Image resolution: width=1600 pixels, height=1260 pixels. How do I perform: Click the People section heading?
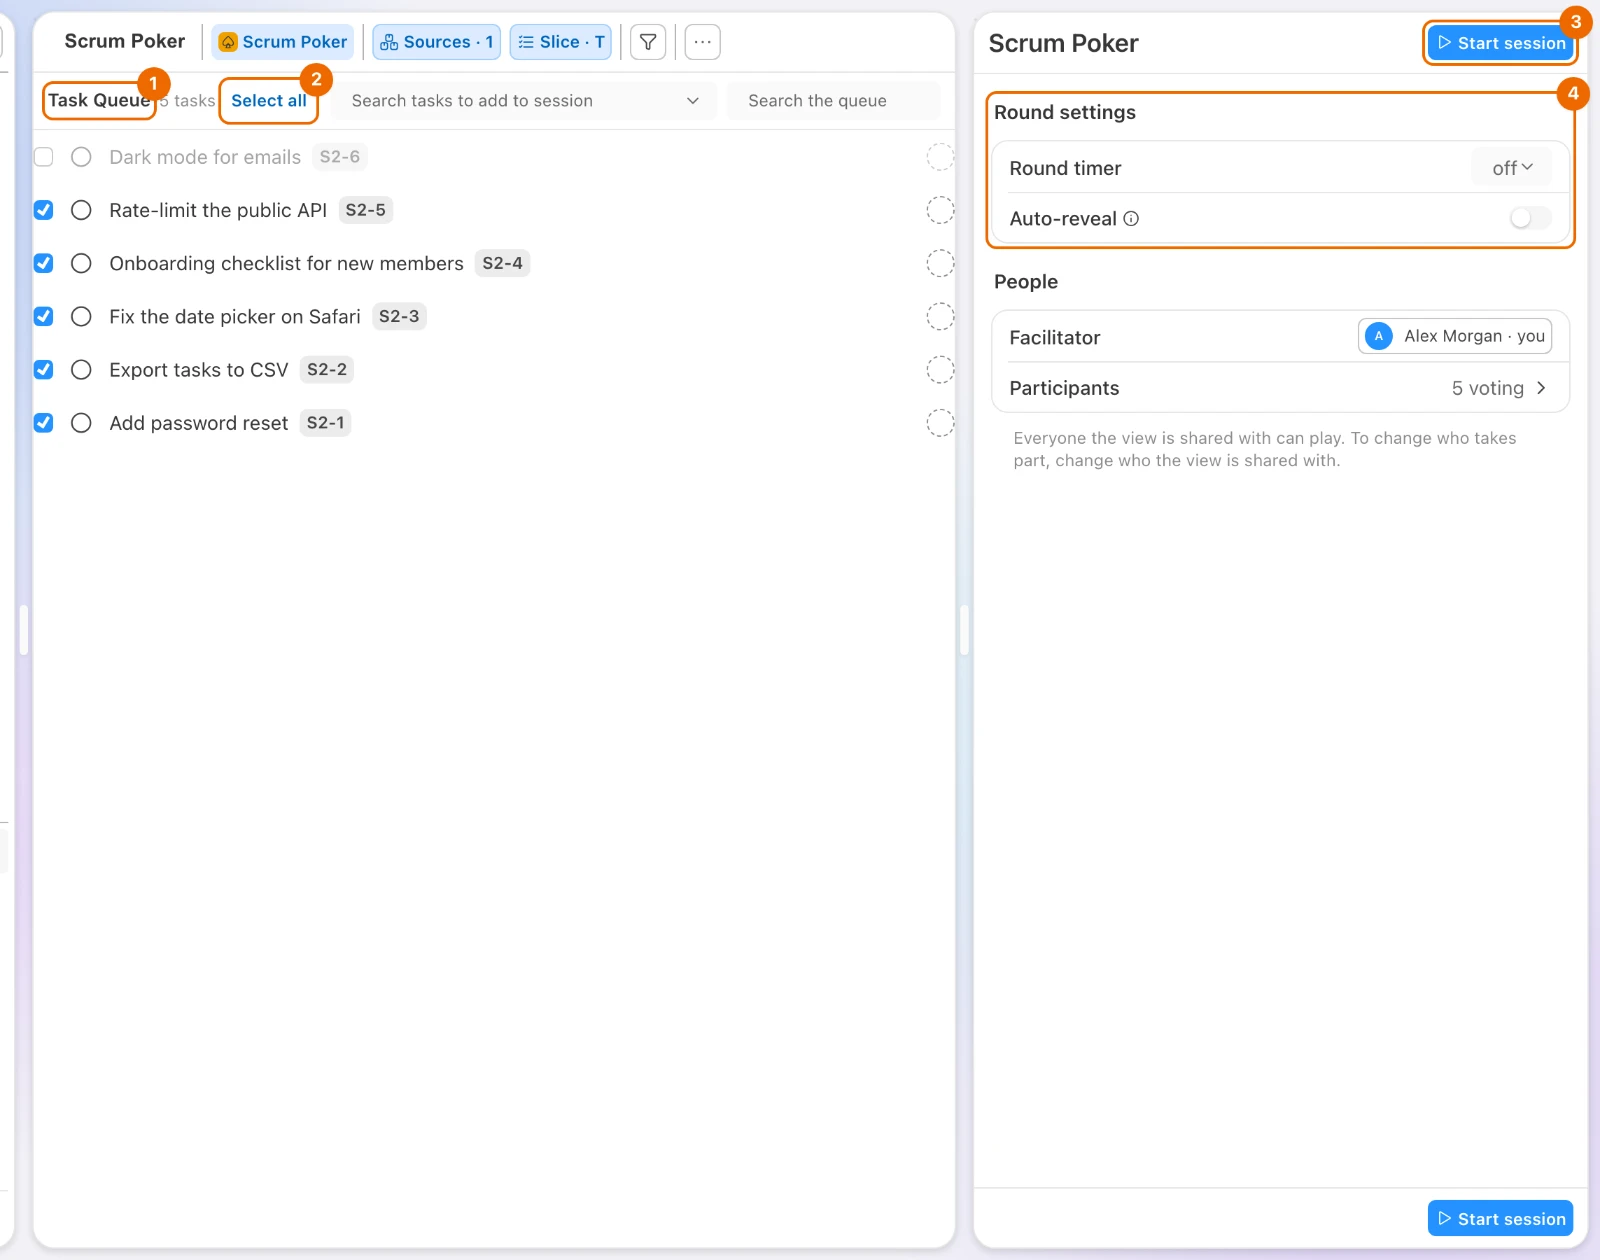click(x=1026, y=282)
